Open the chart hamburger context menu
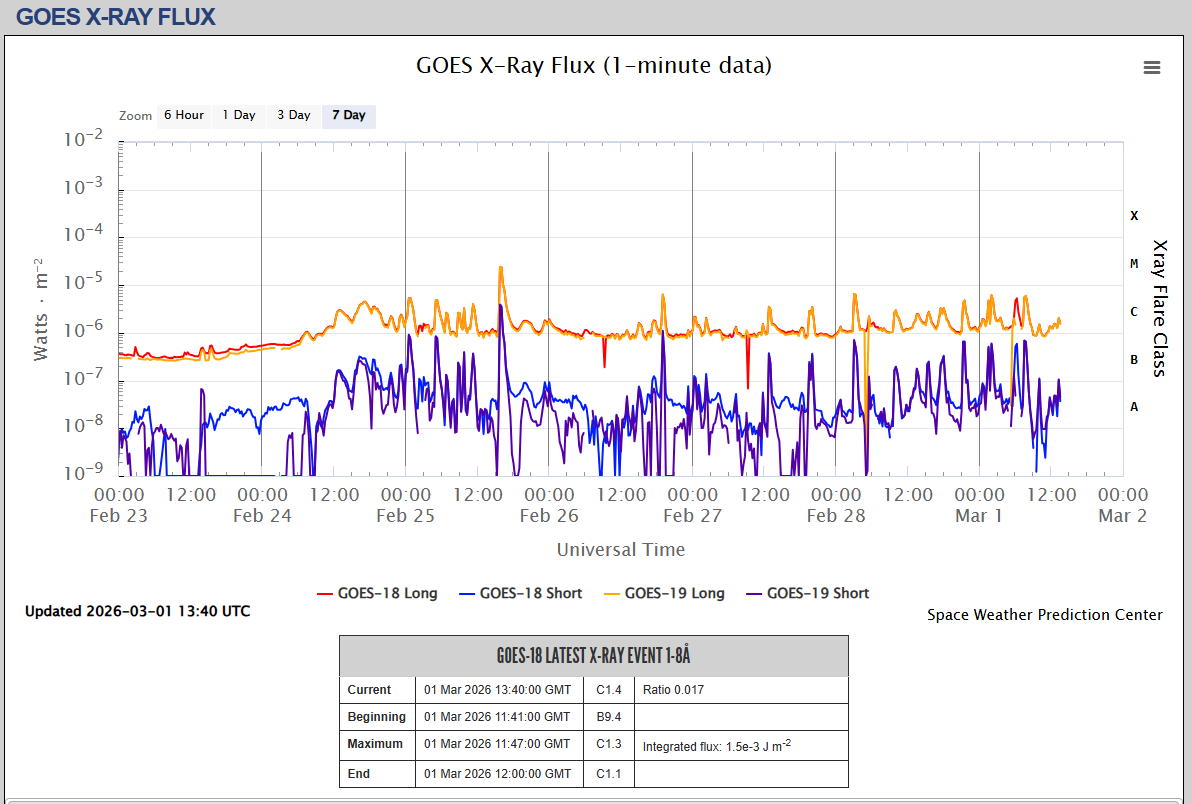 click(1152, 68)
